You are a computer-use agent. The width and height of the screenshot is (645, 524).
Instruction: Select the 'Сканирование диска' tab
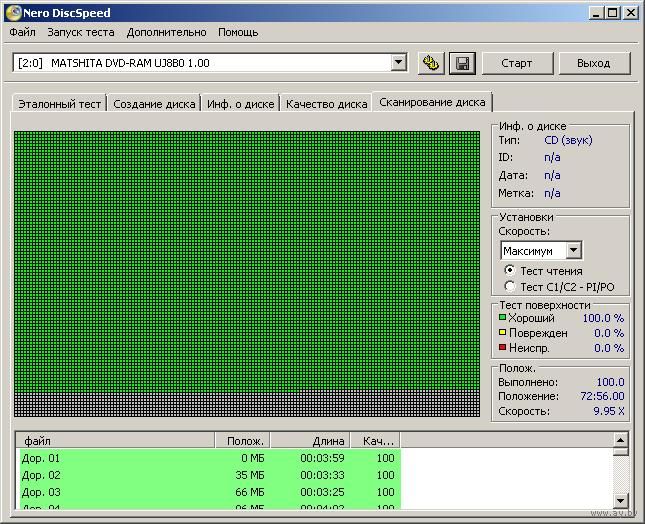[432, 102]
